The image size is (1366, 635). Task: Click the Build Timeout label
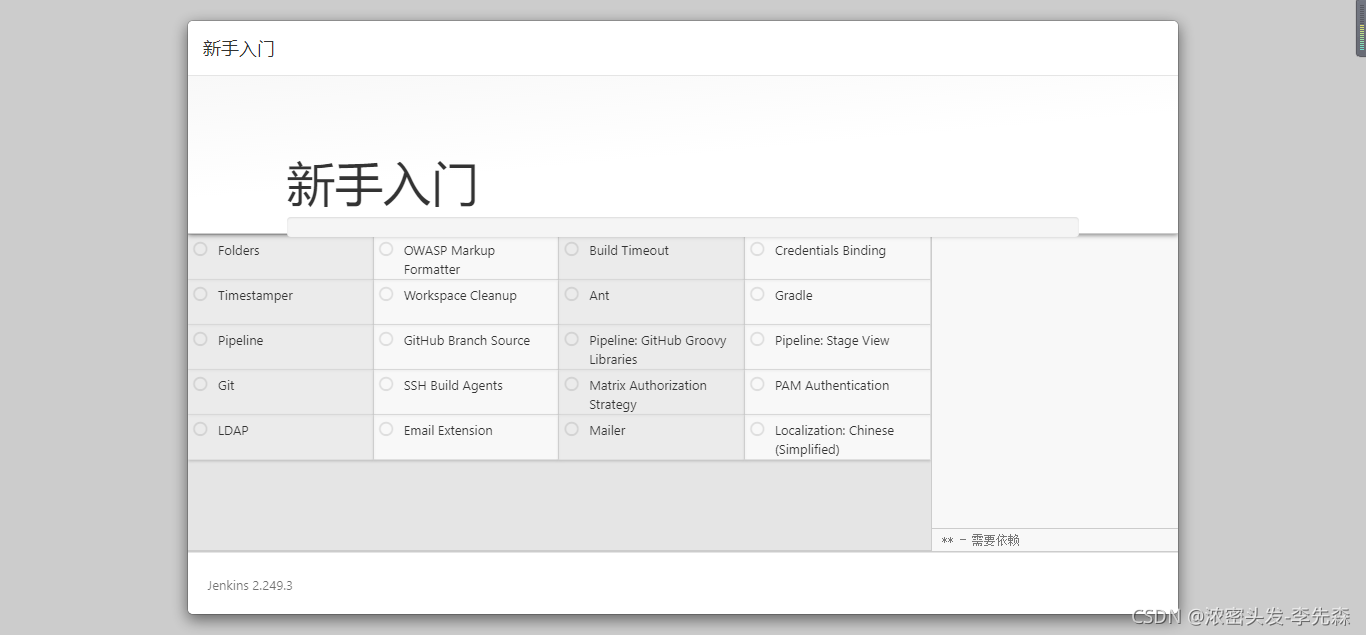click(629, 251)
